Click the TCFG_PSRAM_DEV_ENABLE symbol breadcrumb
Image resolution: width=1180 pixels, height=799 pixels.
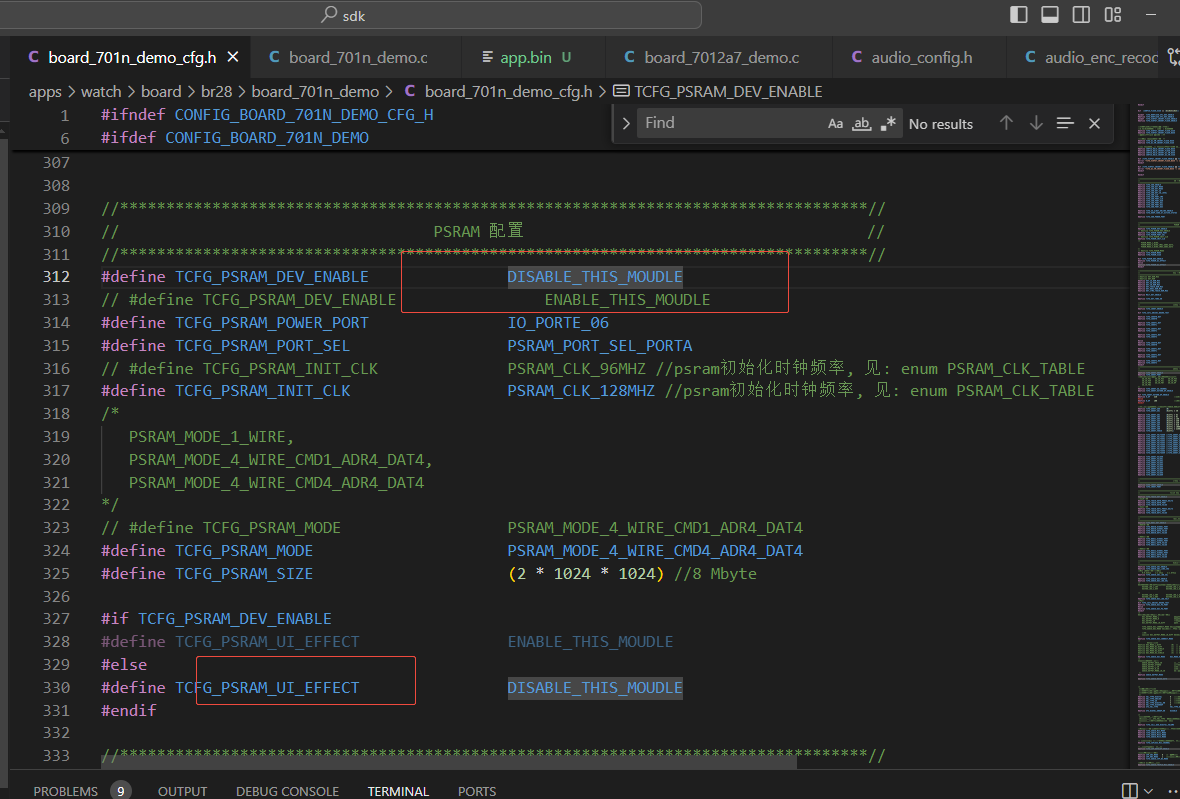point(718,92)
